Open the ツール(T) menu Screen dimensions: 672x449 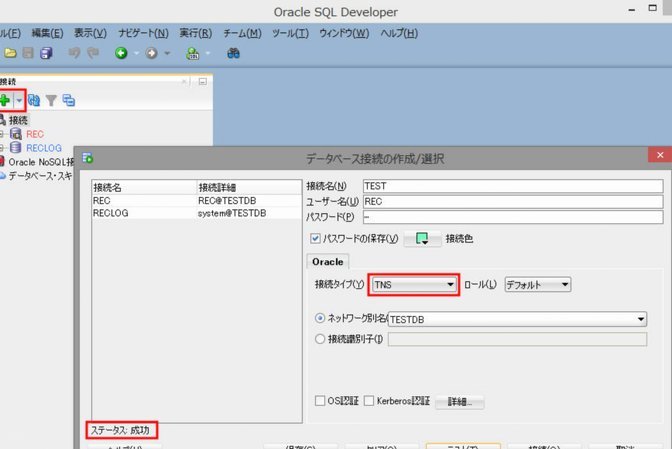pyautogui.click(x=290, y=33)
